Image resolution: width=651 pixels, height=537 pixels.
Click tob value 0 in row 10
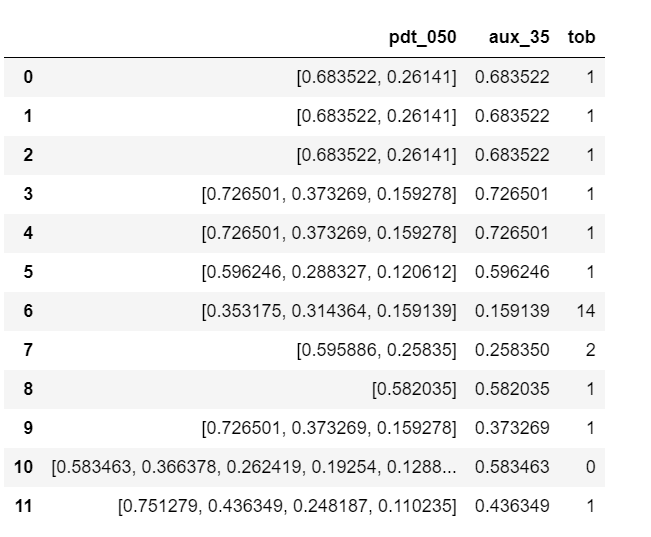click(x=590, y=467)
